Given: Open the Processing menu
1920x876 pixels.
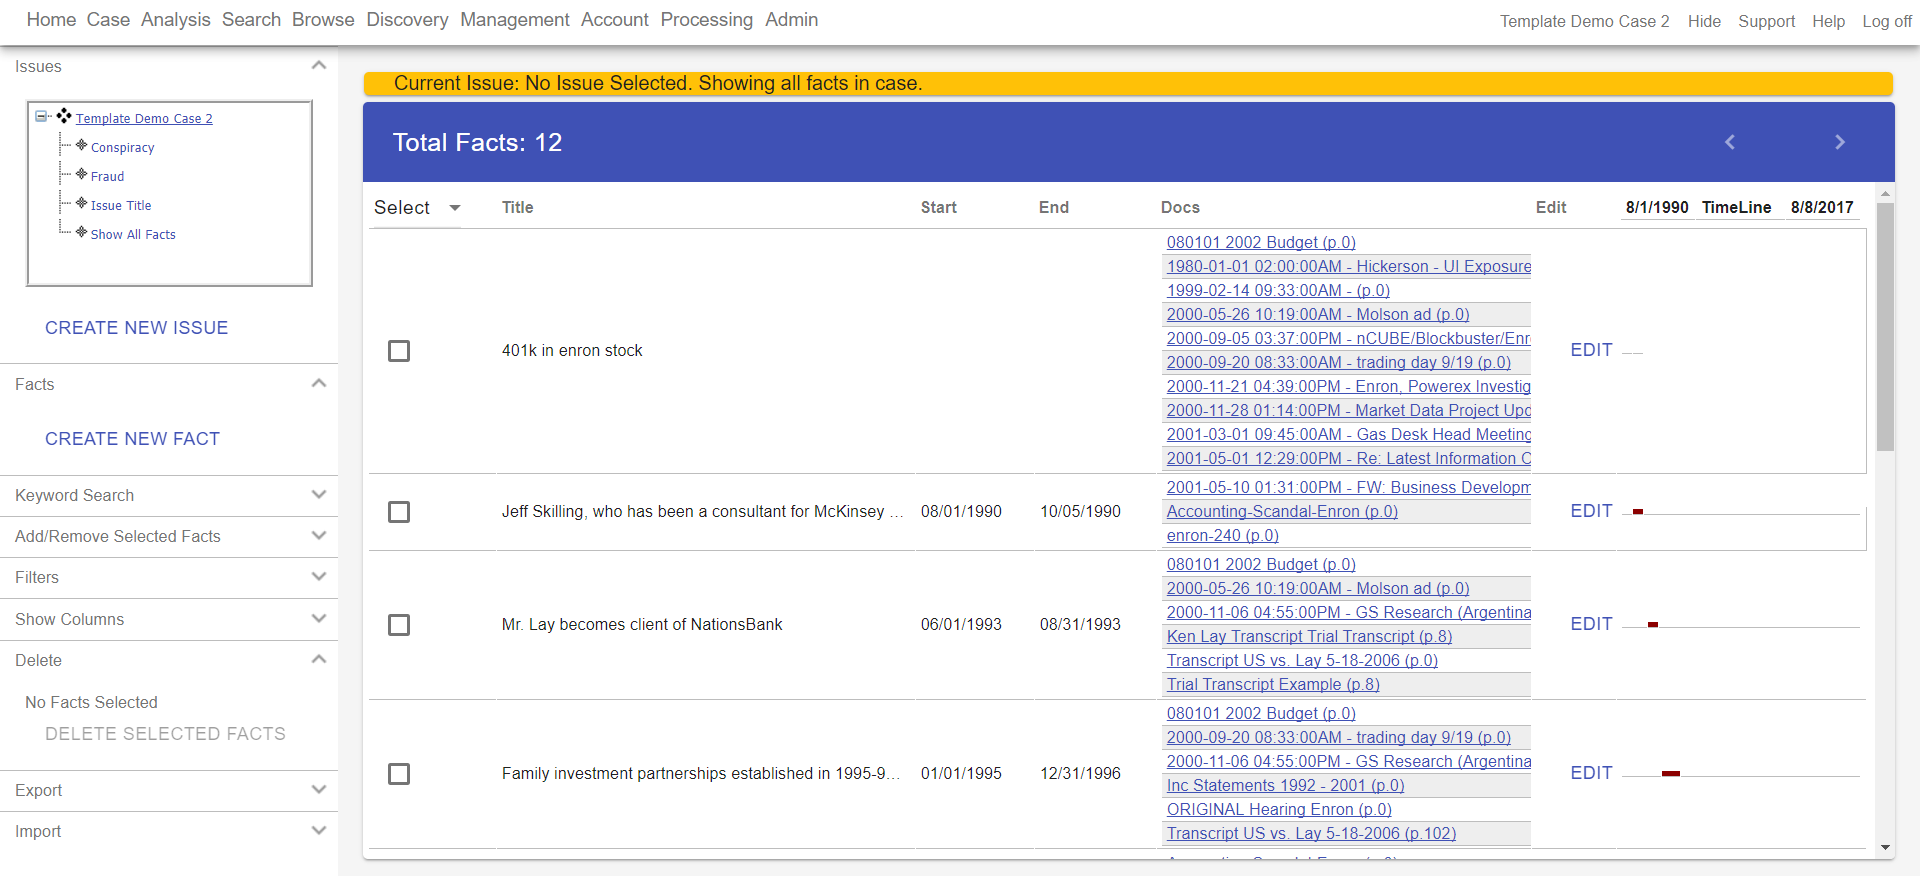Looking at the screenshot, I should coord(706,20).
